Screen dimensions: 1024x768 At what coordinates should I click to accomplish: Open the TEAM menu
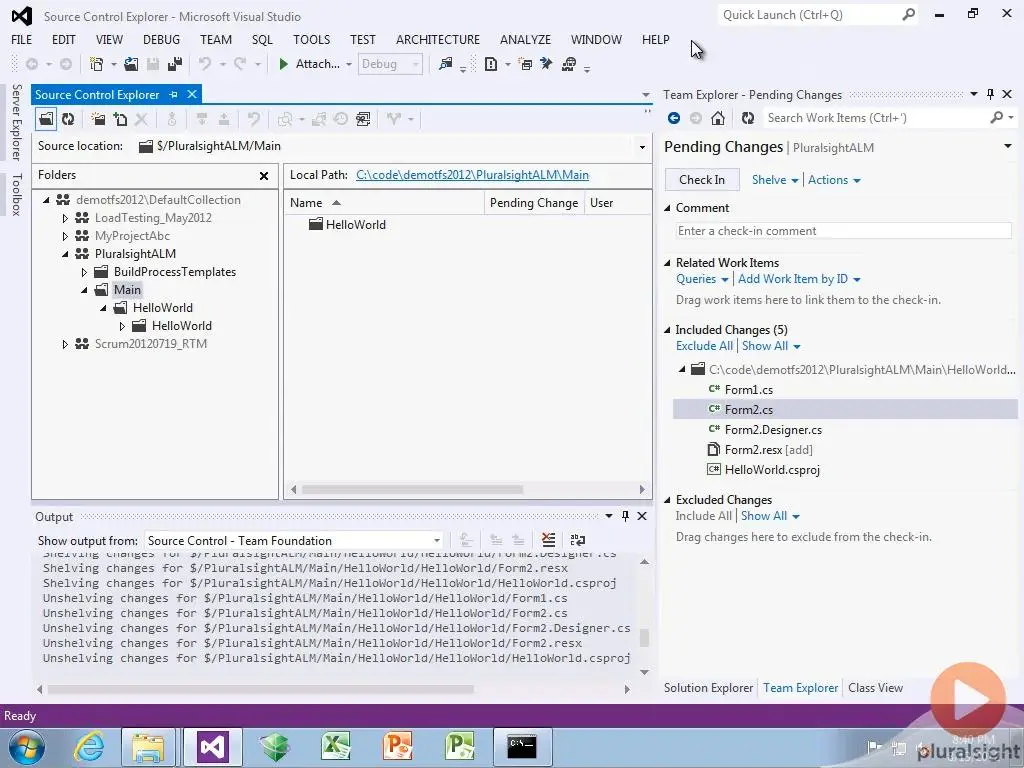click(x=216, y=40)
